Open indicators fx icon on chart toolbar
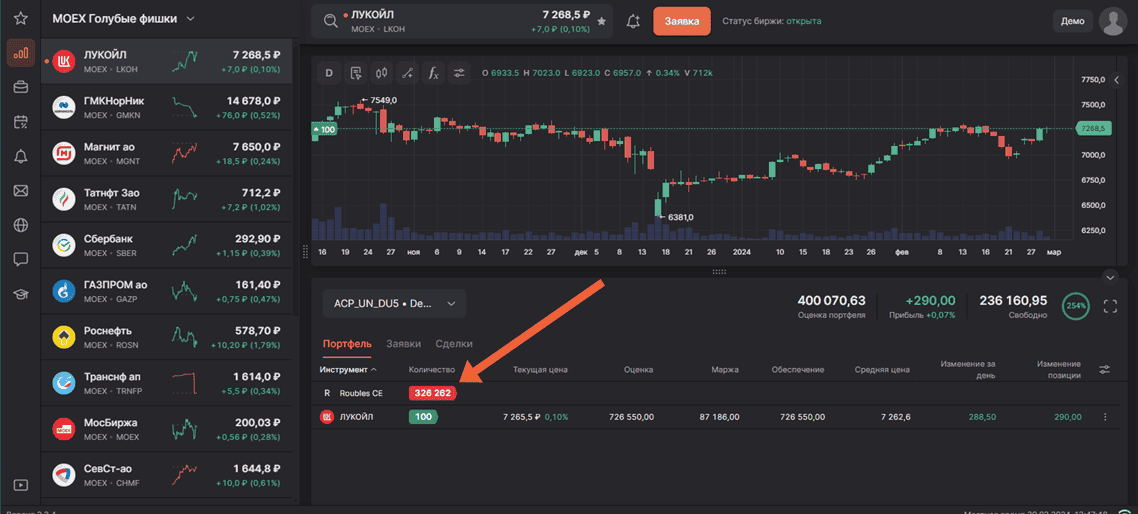 [x=433, y=73]
